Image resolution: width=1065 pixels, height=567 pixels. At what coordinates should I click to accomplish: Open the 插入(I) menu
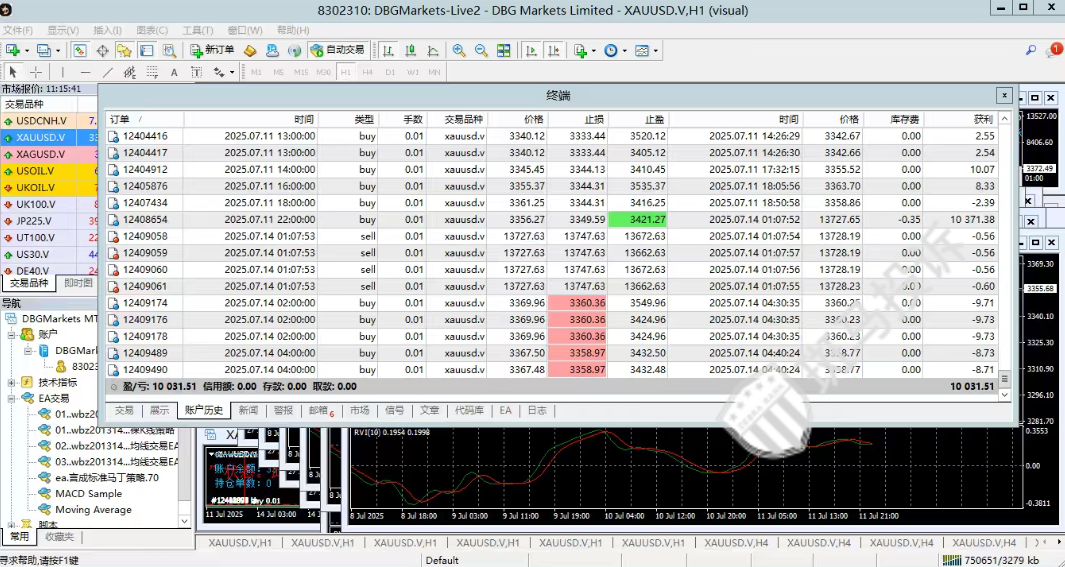[107, 30]
